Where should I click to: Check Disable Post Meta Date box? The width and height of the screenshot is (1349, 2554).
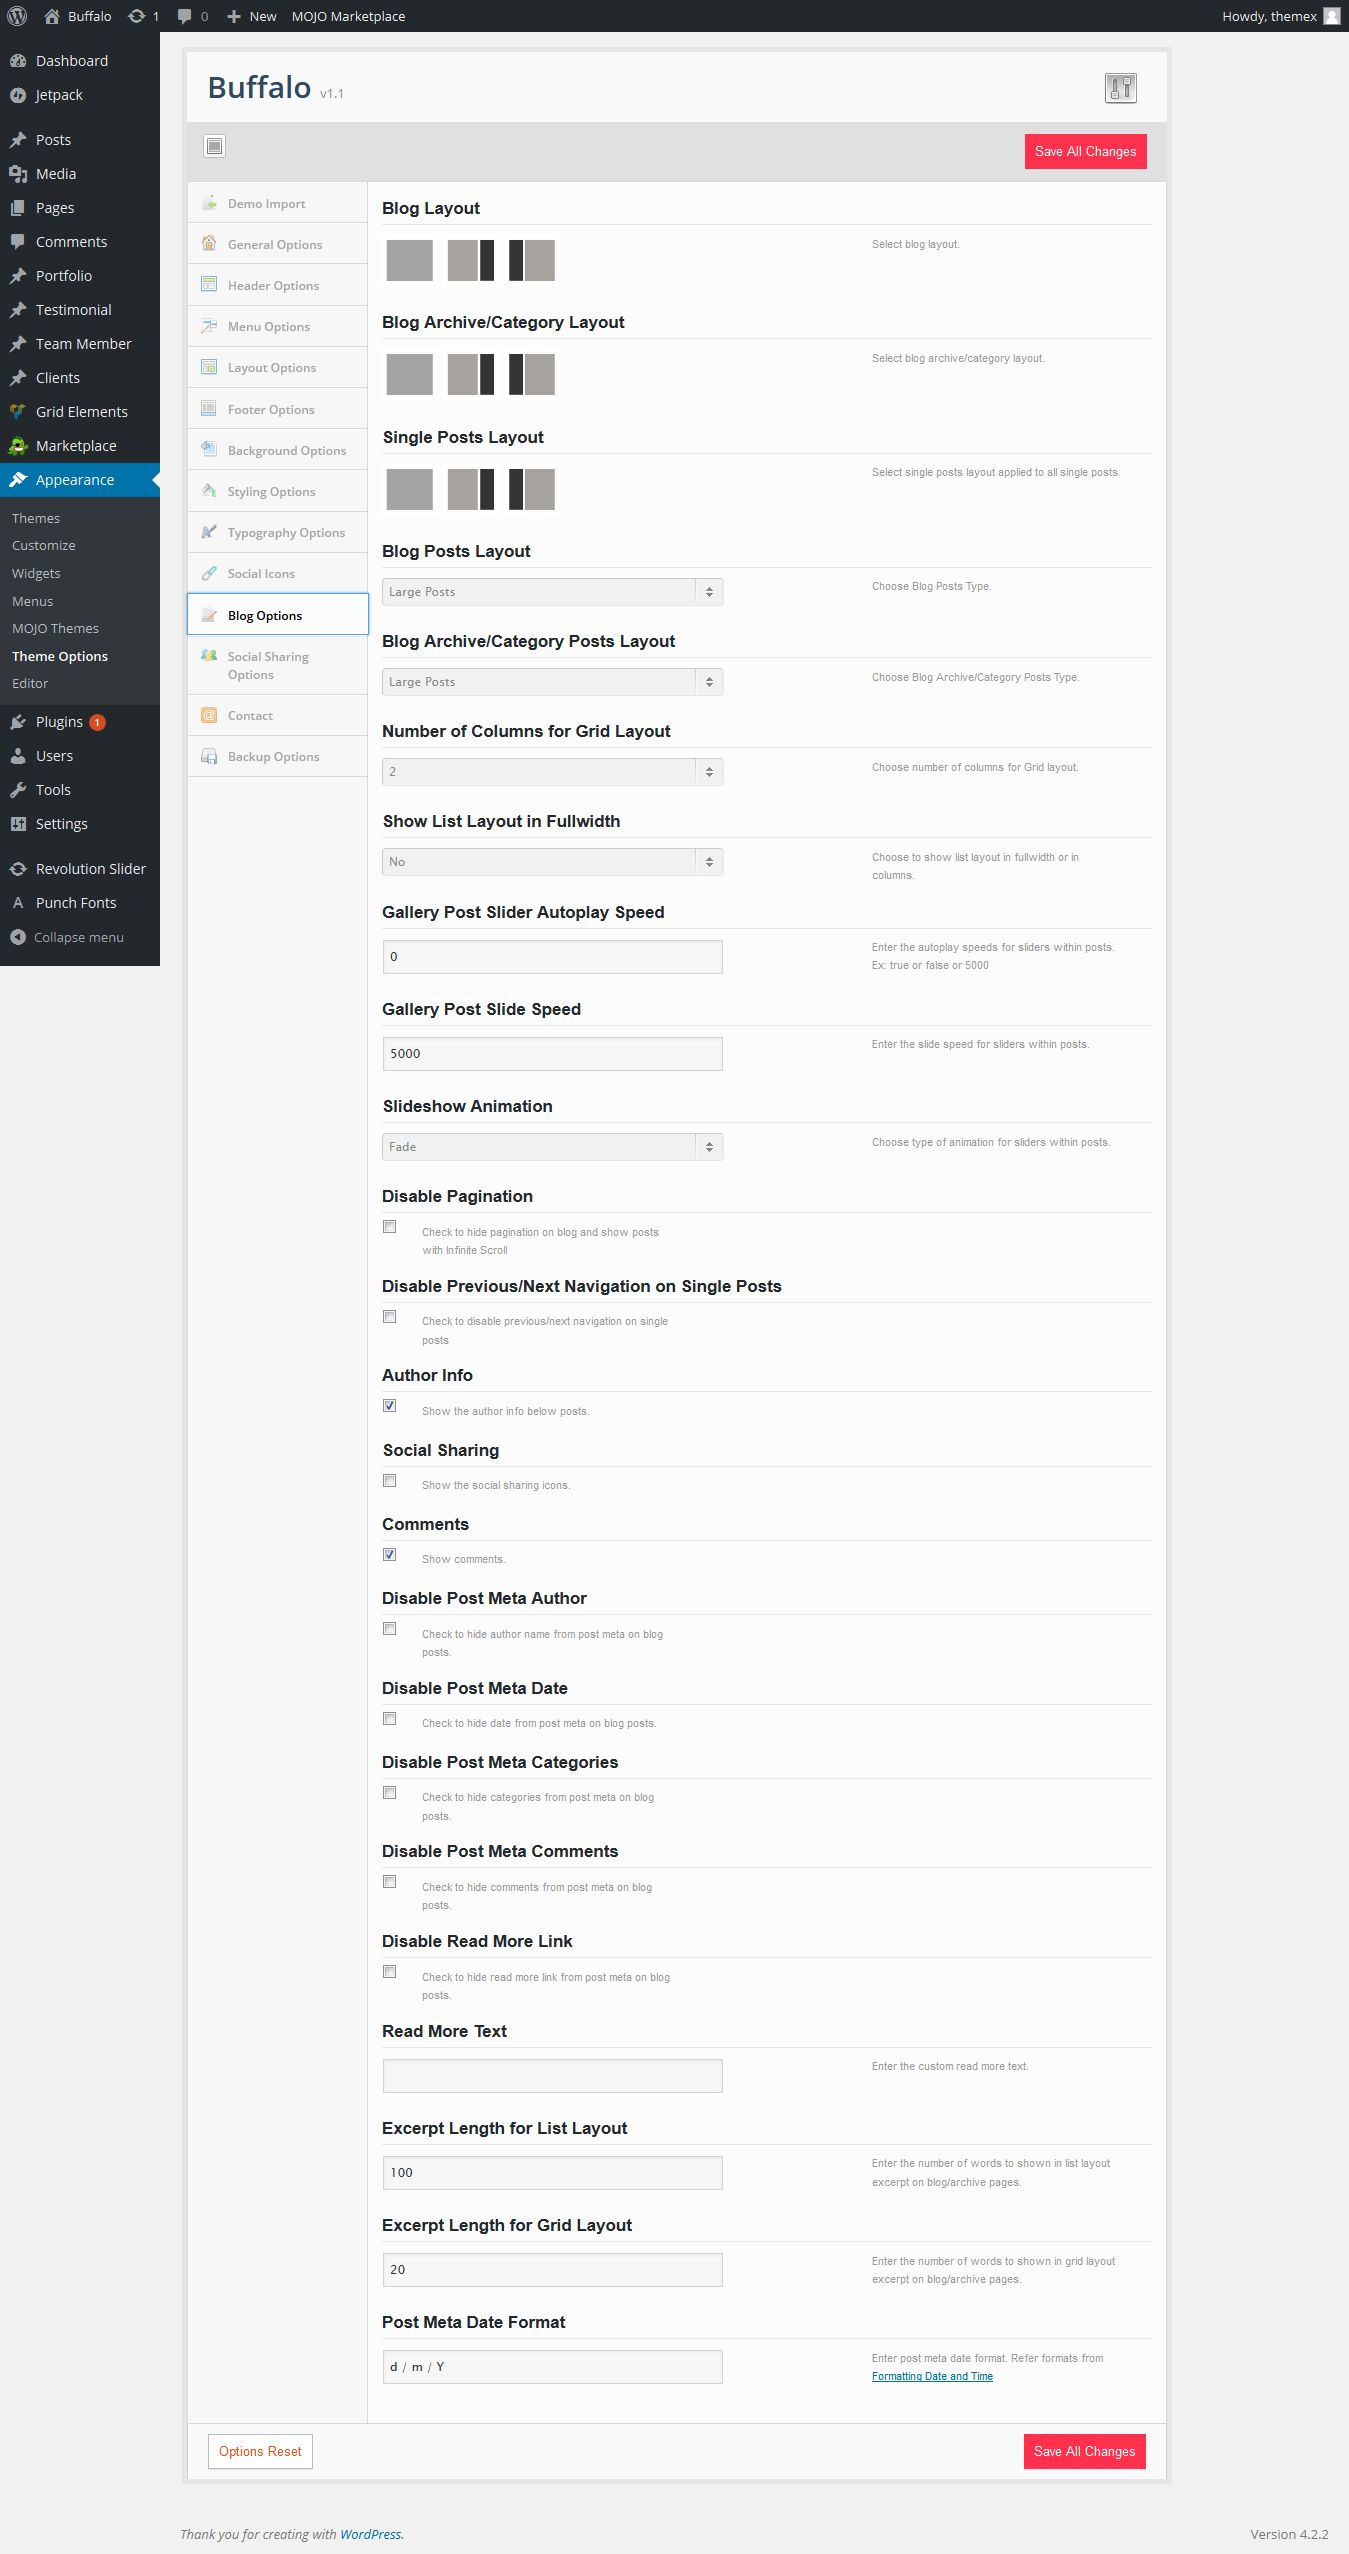[390, 1719]
